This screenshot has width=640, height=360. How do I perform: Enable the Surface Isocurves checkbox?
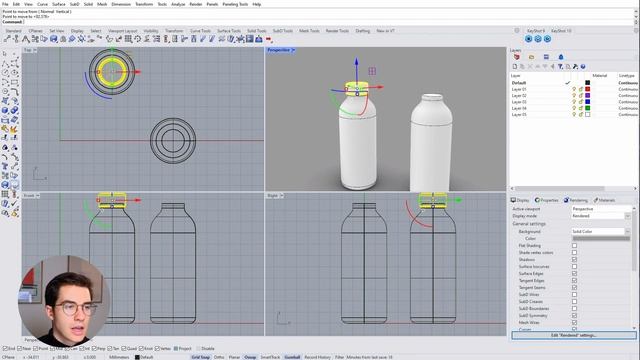(574, 267)
